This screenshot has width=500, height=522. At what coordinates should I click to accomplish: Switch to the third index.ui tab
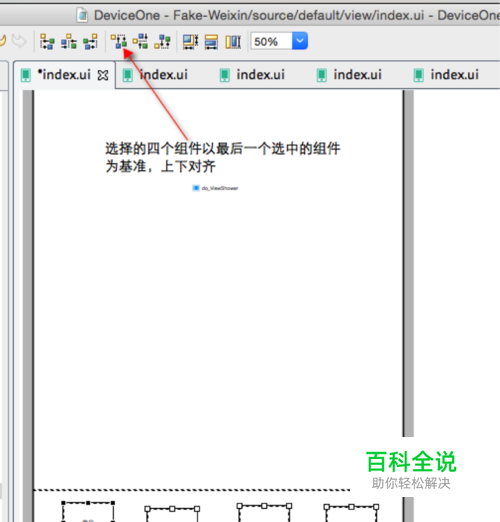[252, 75]
